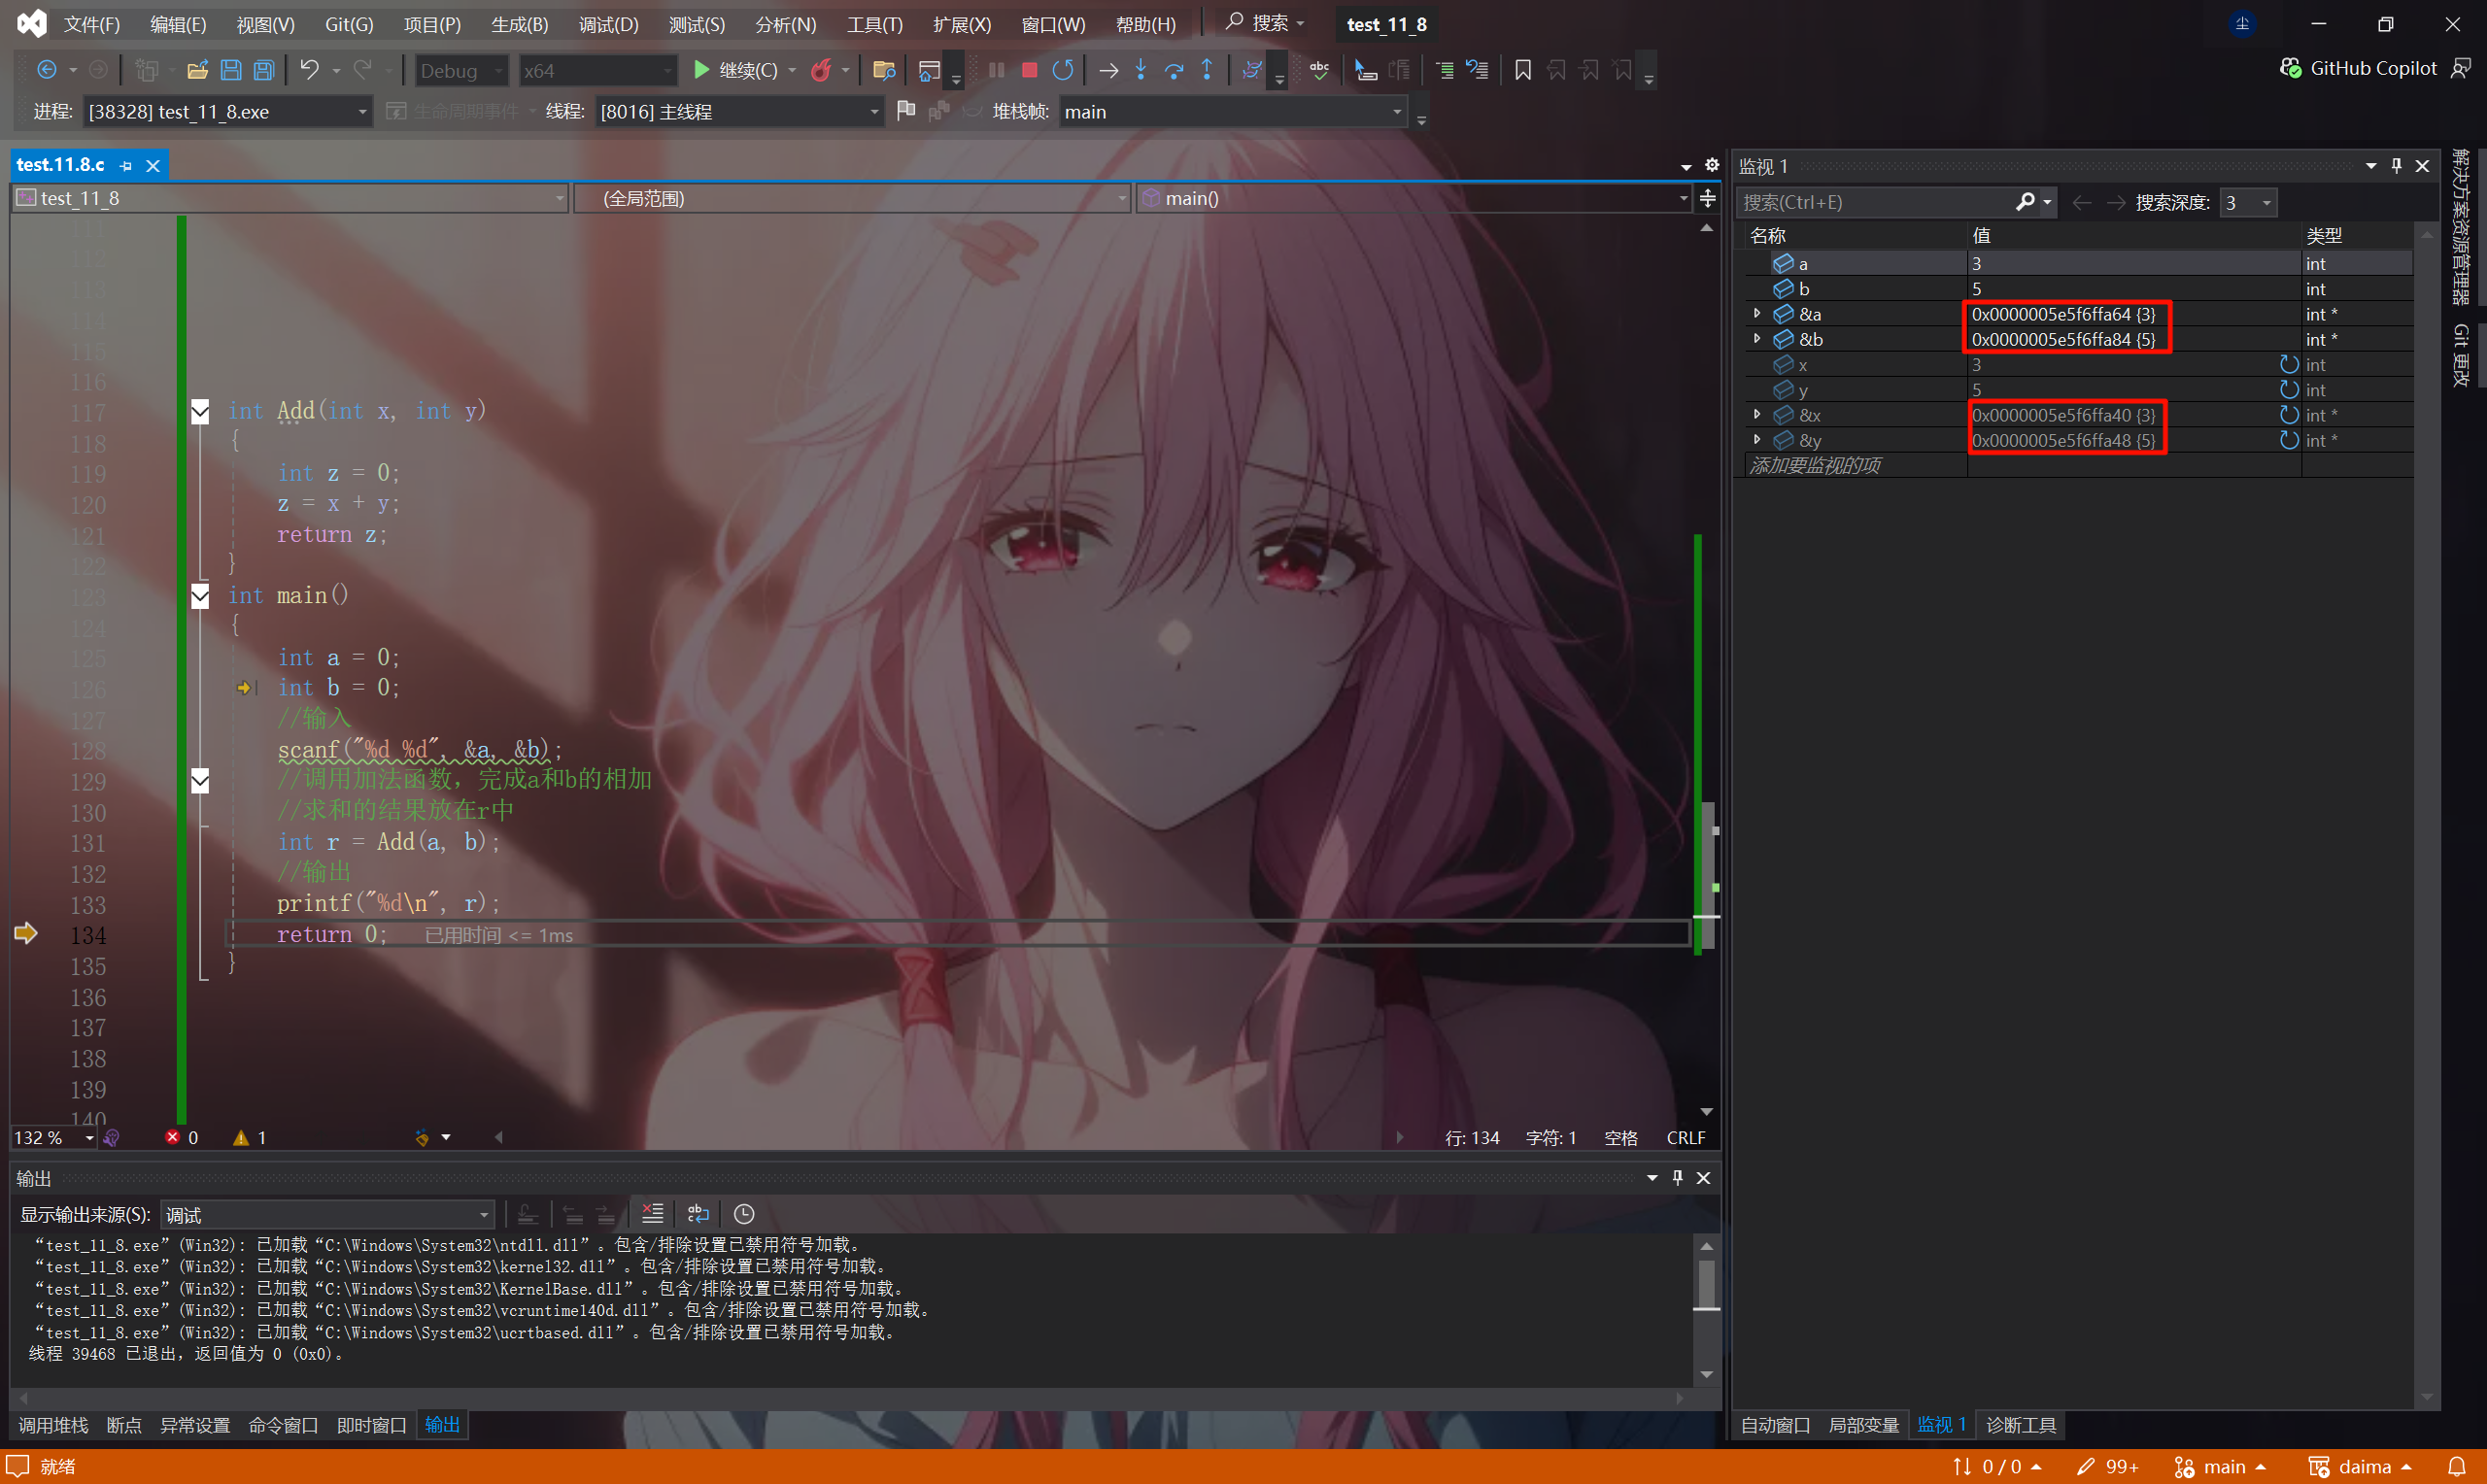Screen dimensions: 2487x1484
Task: Switch to the 局部变量 tab
Action: pos(1863,1425)
